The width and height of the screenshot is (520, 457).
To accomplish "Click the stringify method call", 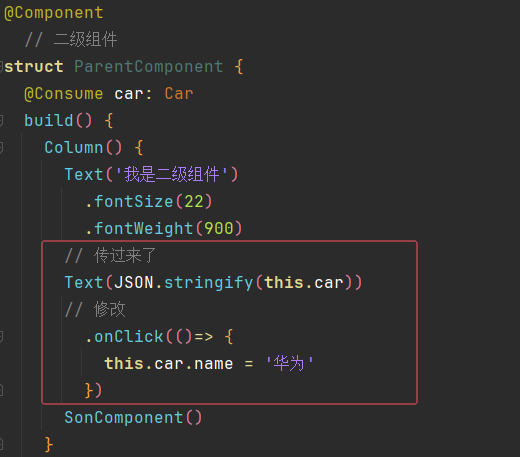I will (209, 283).
